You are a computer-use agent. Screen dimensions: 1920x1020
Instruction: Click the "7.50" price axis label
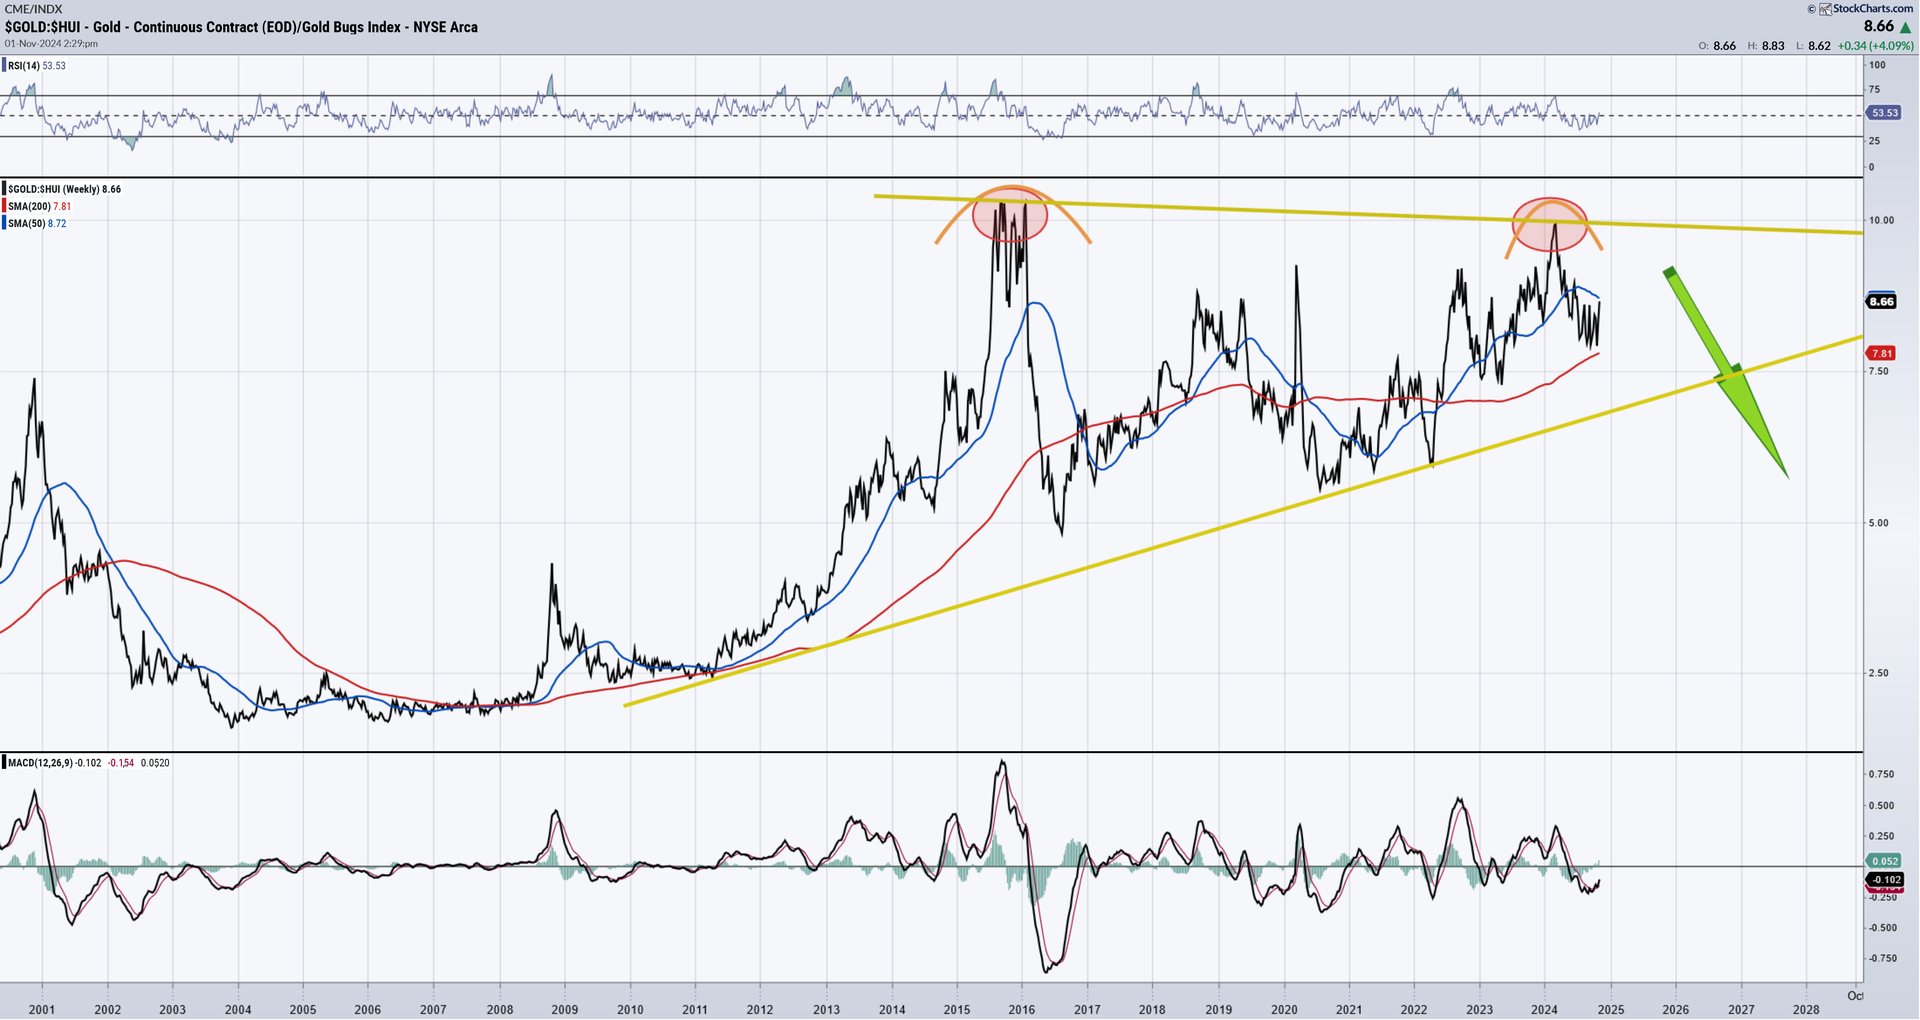point(1880,371)
